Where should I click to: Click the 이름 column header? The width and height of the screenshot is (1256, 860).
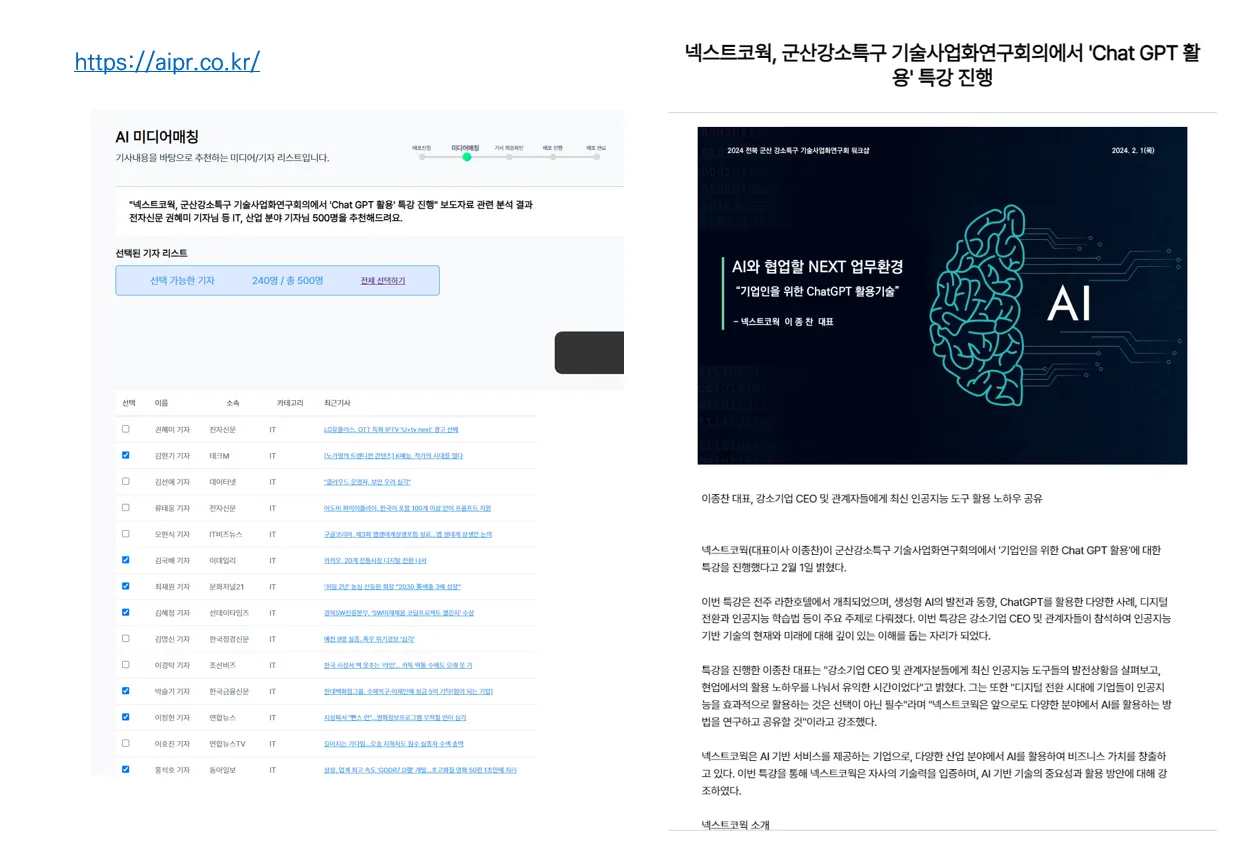[161, 403]
